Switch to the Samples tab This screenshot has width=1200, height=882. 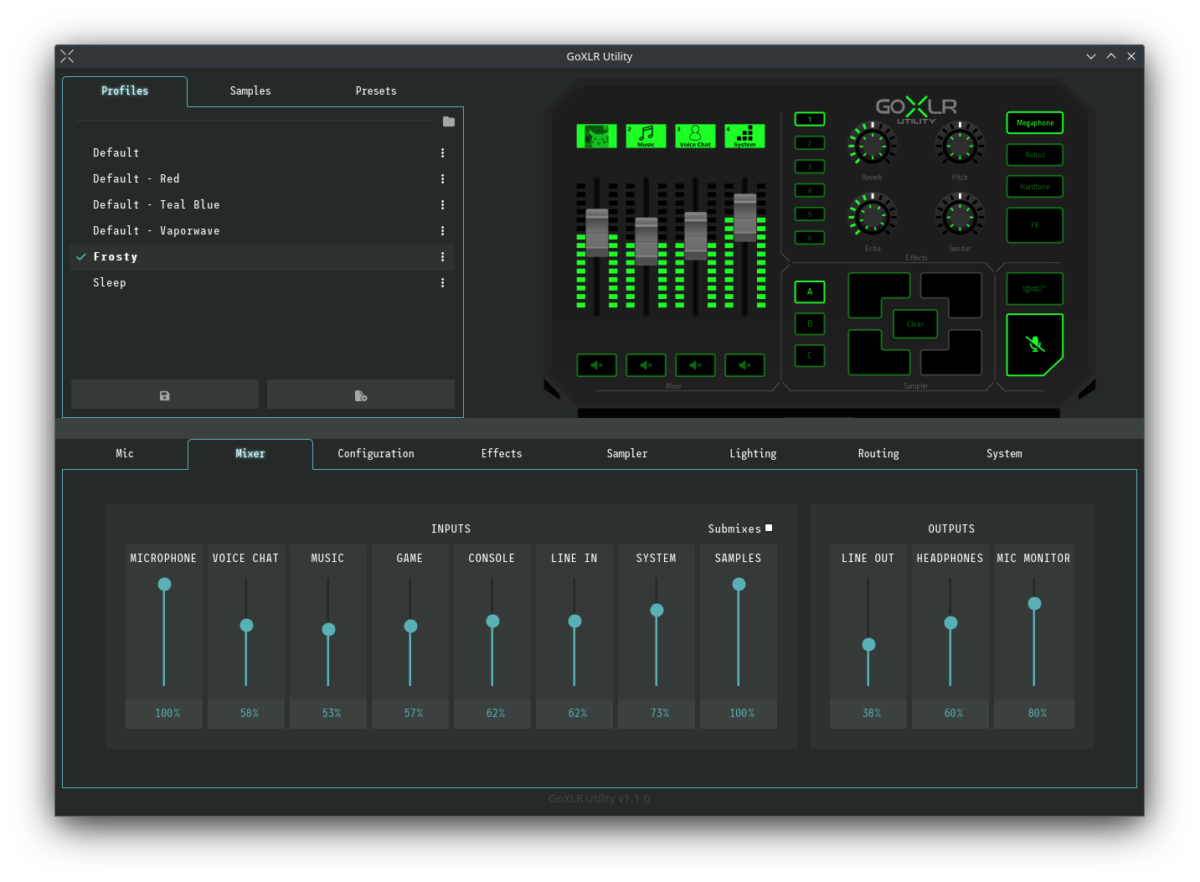click(250, 91)
